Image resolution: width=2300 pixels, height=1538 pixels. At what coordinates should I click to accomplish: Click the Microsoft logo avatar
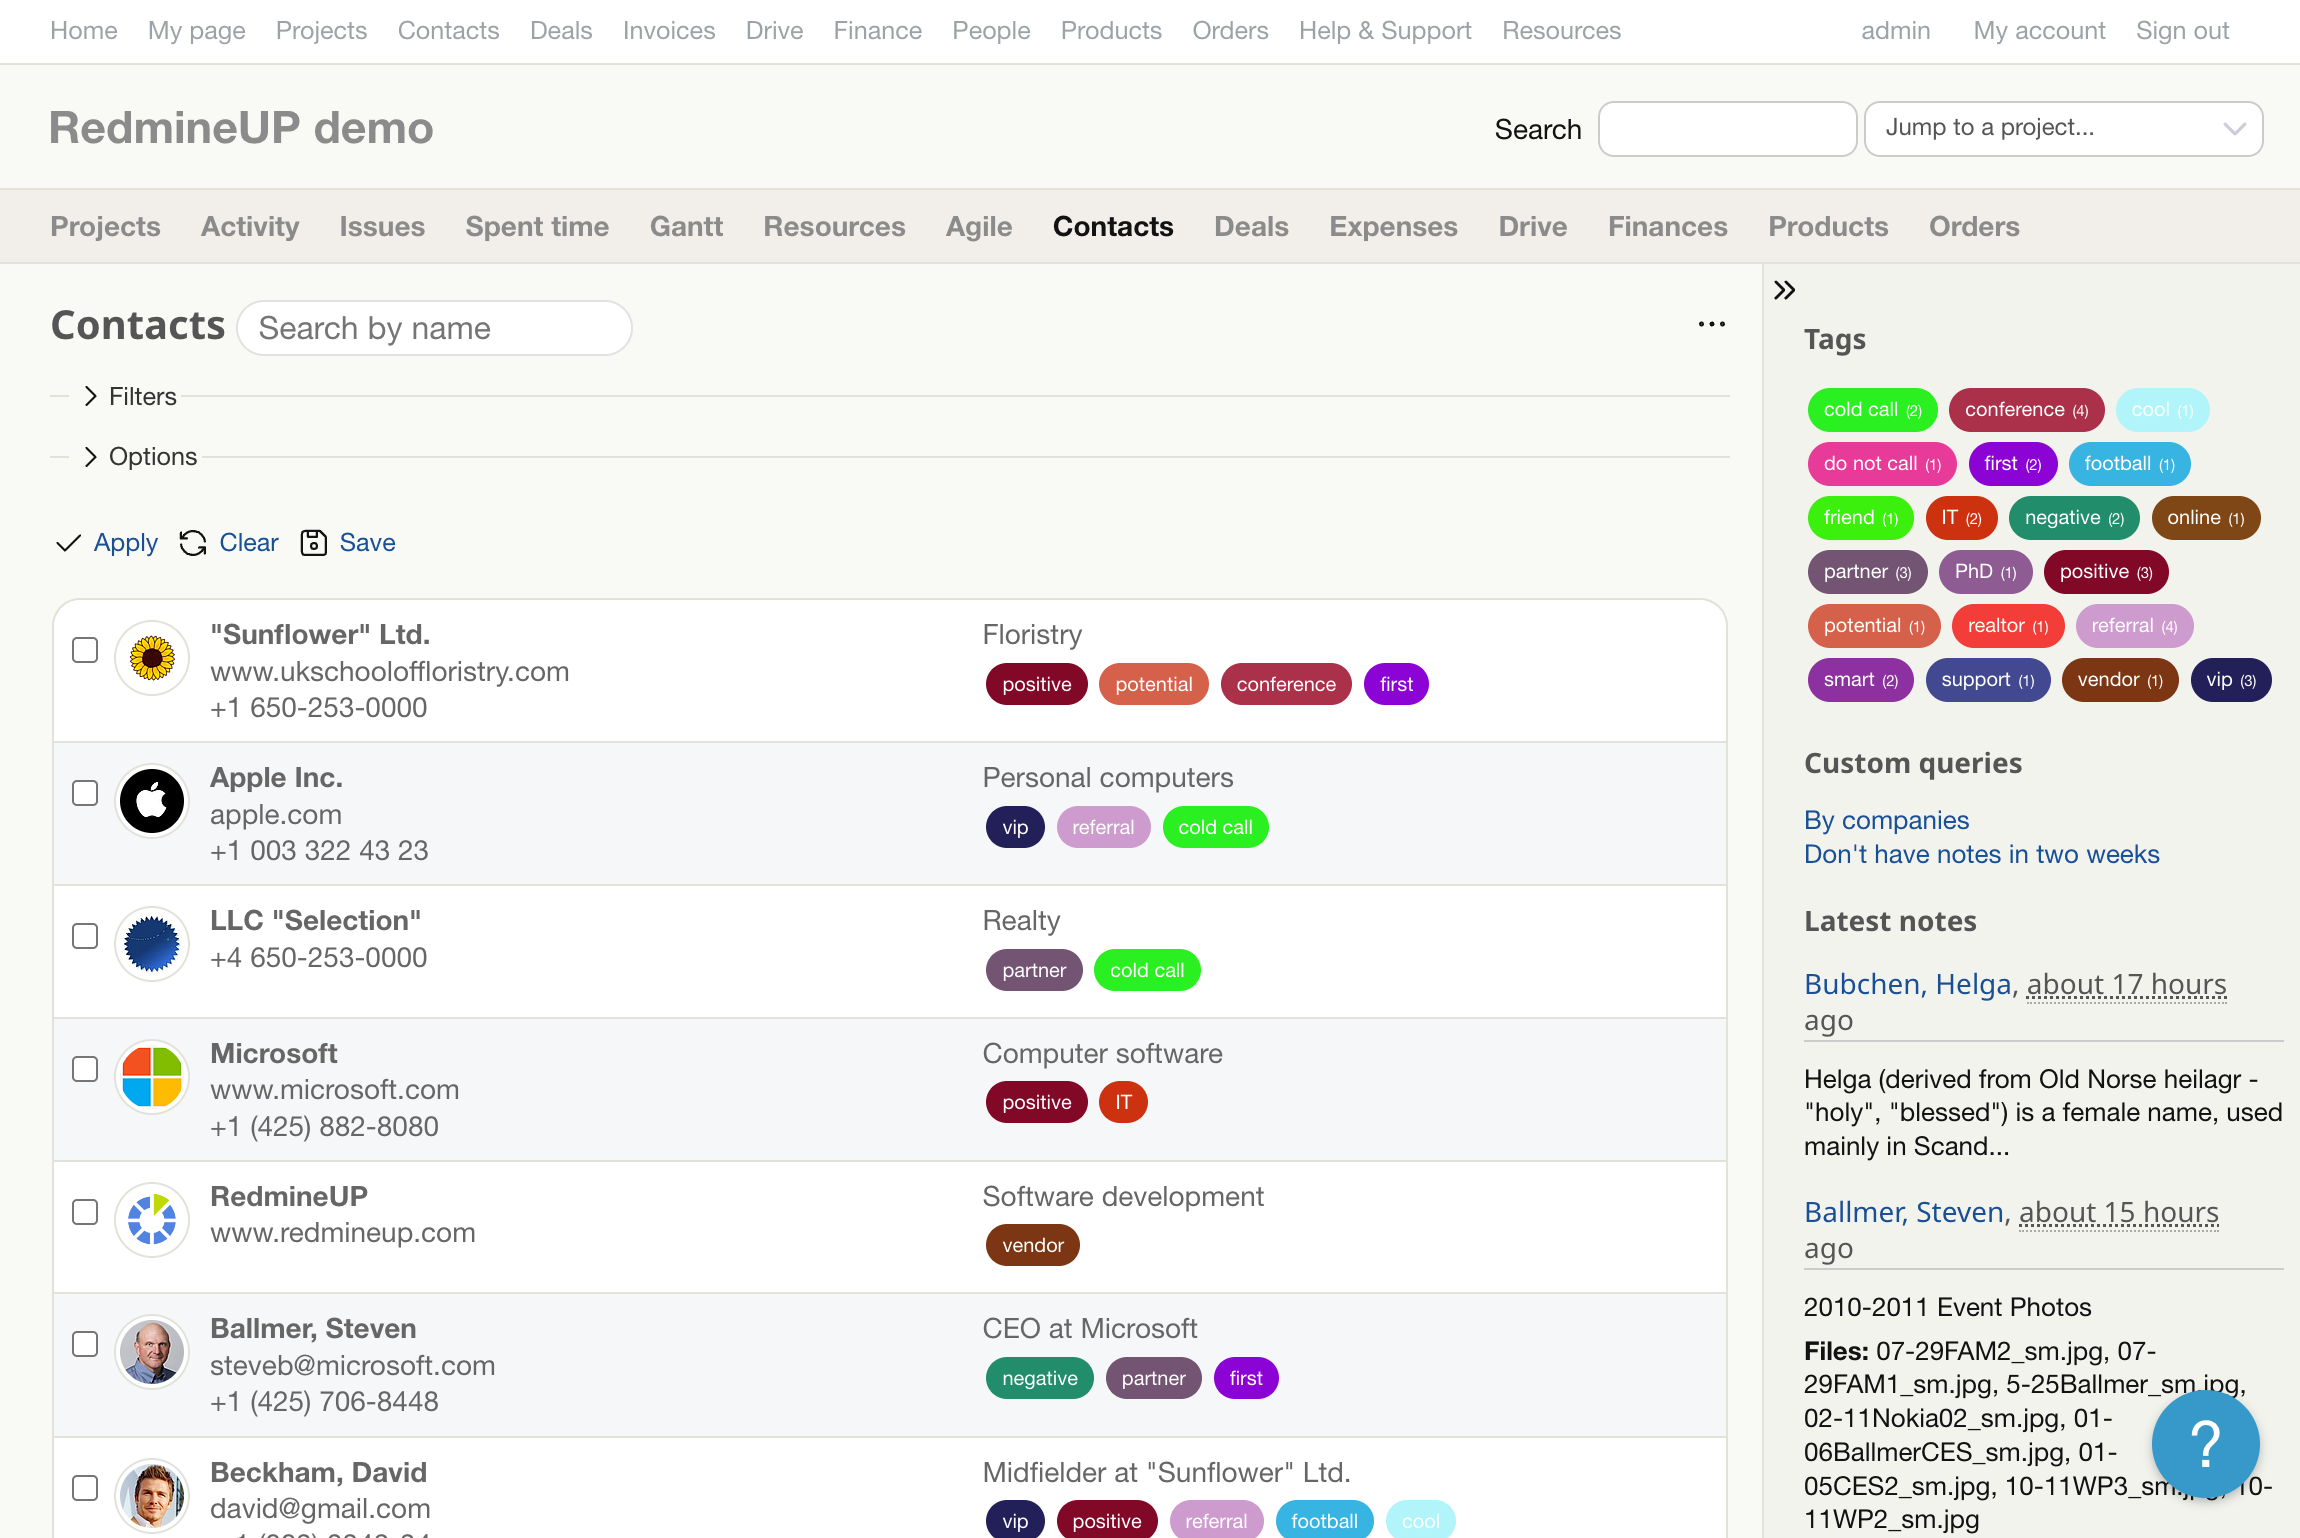152,1076
